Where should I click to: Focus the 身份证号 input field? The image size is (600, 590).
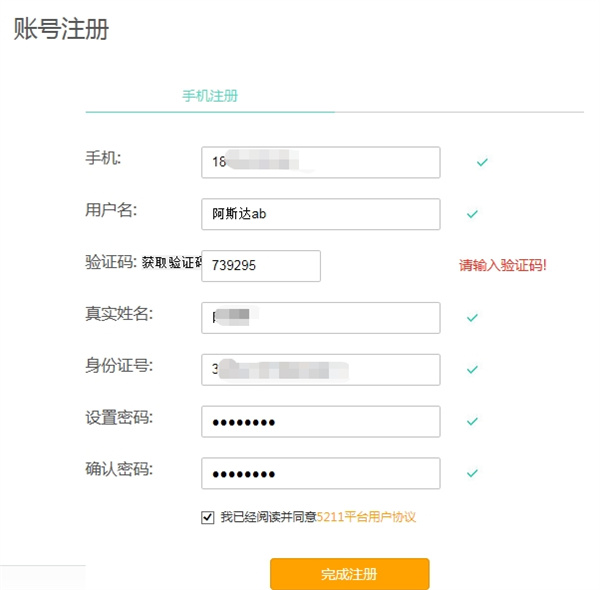[x=320, y=370]
